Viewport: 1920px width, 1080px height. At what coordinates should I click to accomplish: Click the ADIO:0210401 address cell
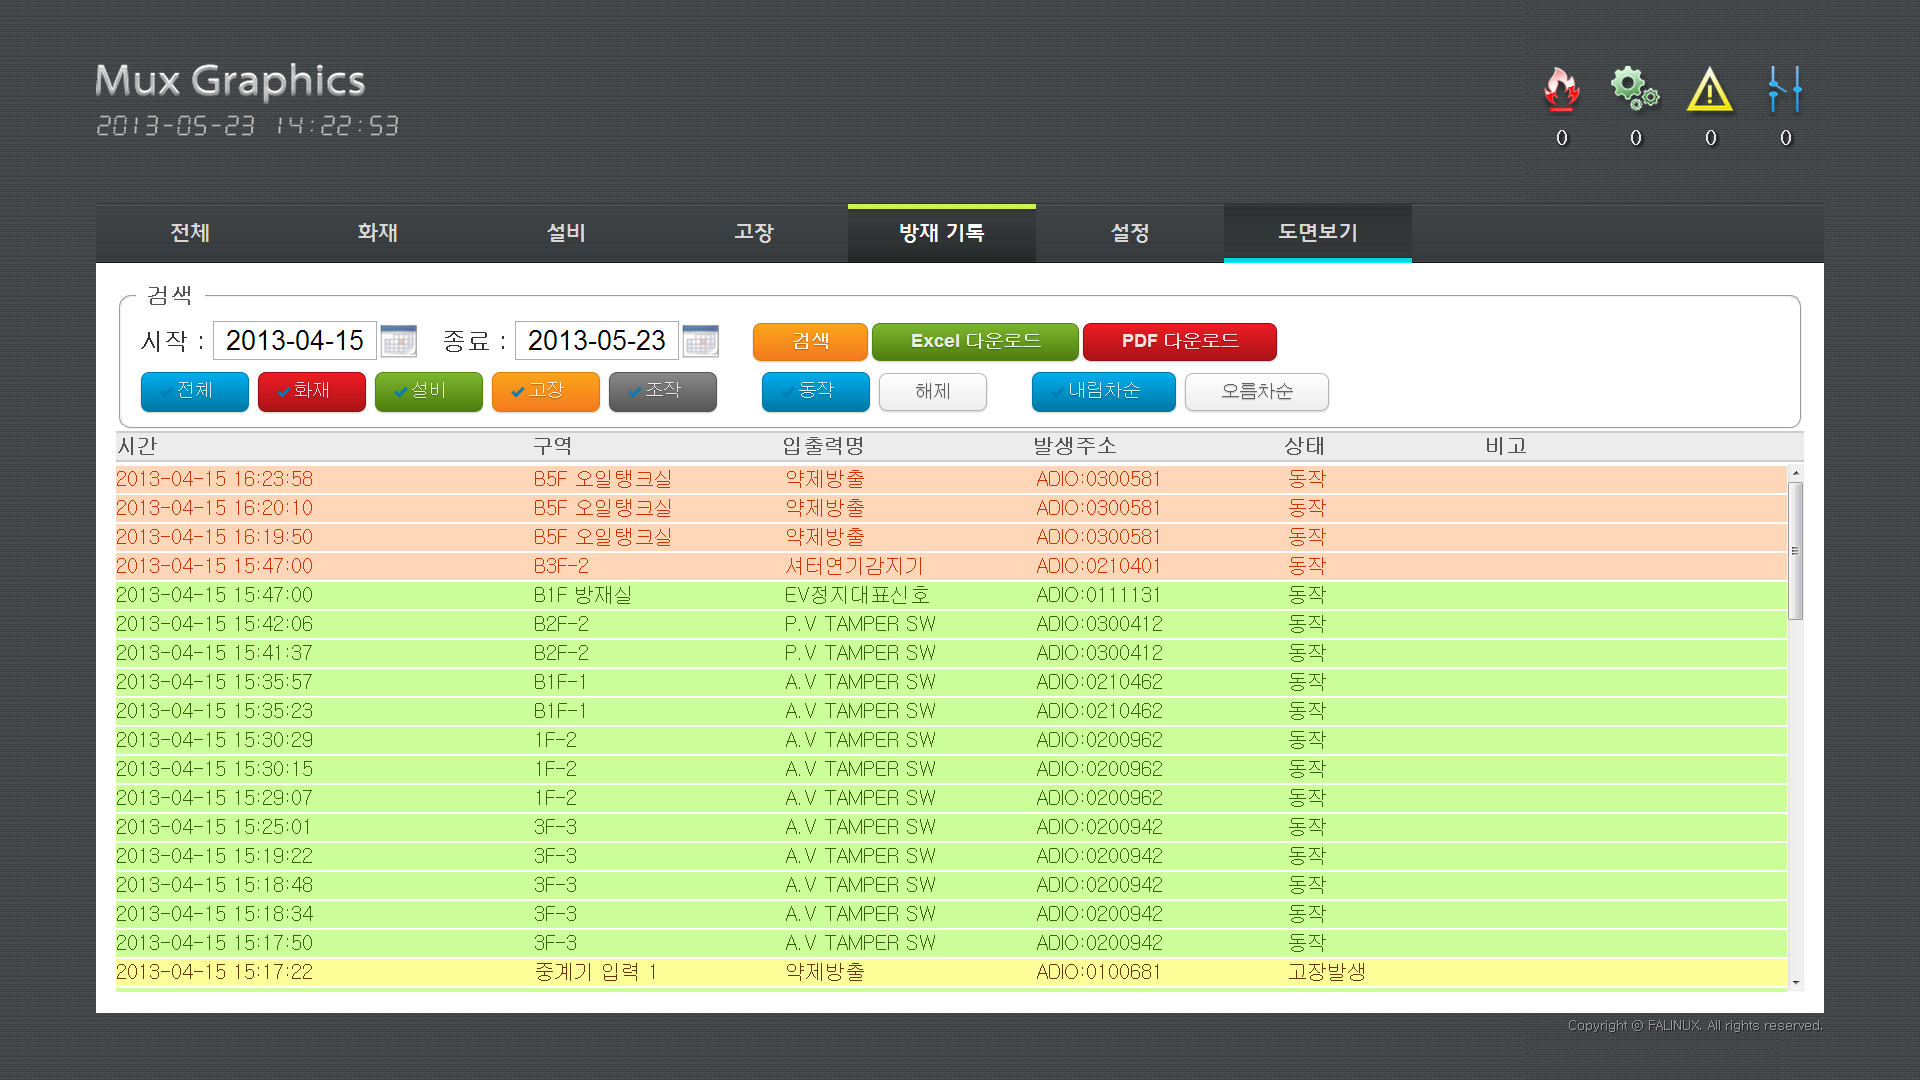1098,566
